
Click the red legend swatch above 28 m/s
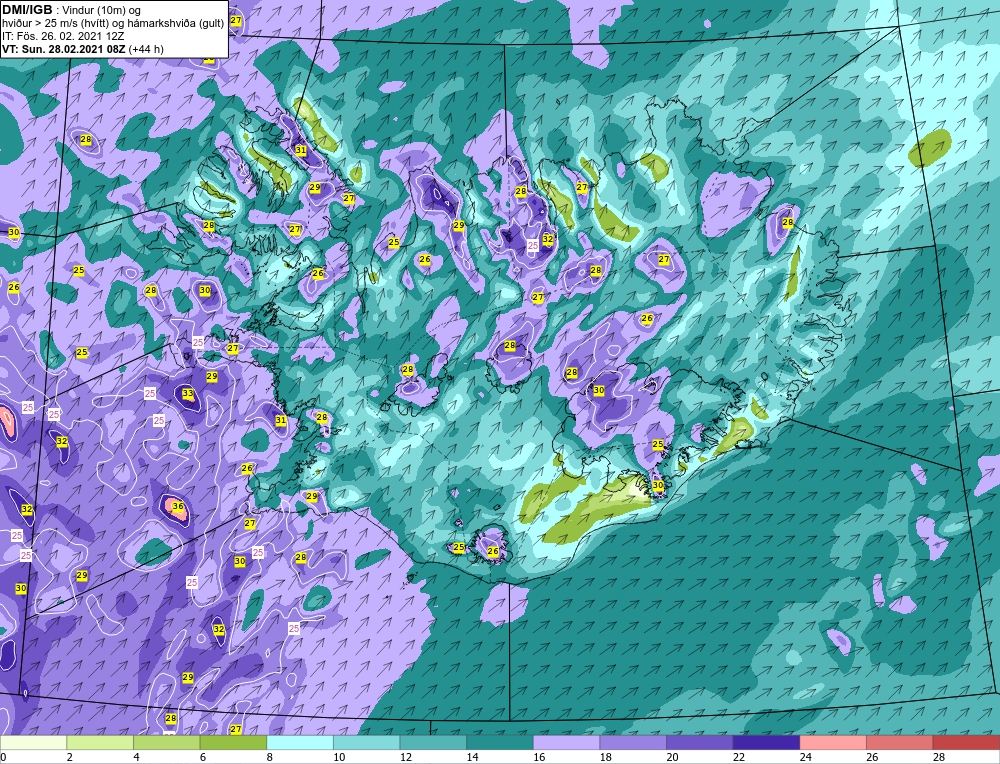pyautogui.click(x=966, y=743)
